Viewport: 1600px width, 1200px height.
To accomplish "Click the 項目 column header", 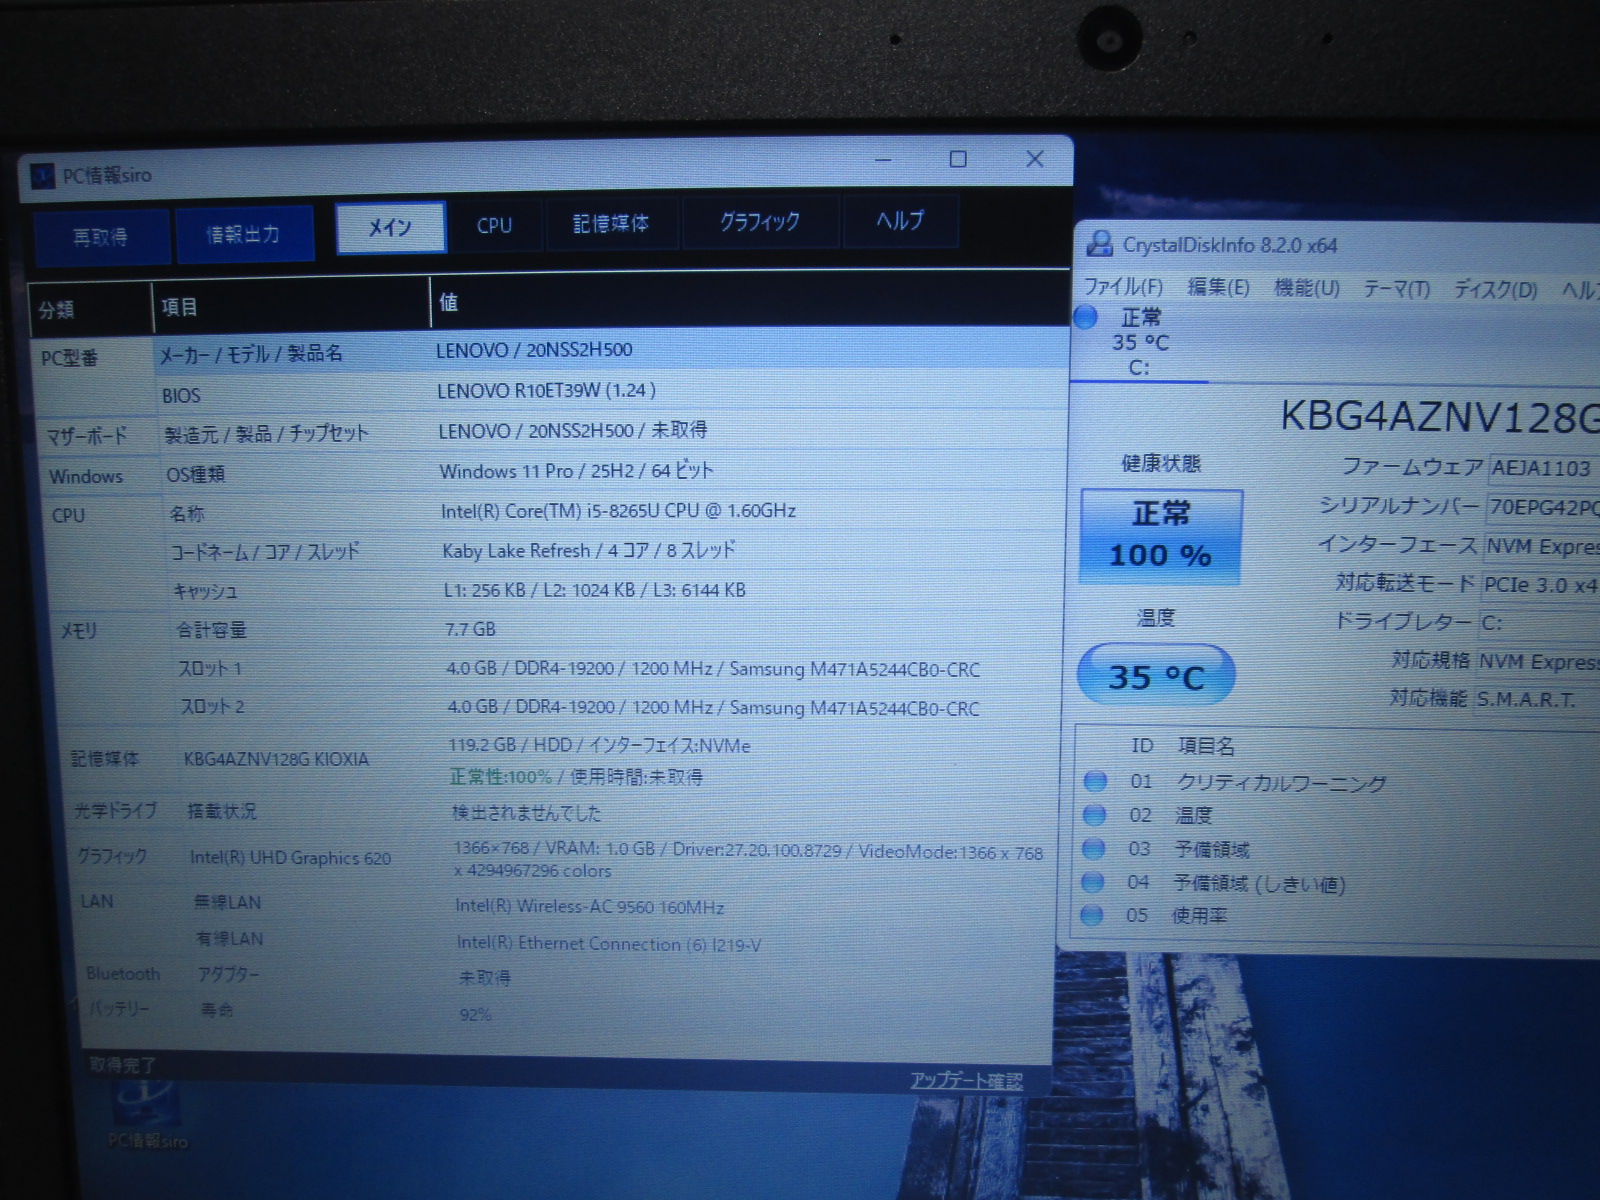I will coord(291,305).
